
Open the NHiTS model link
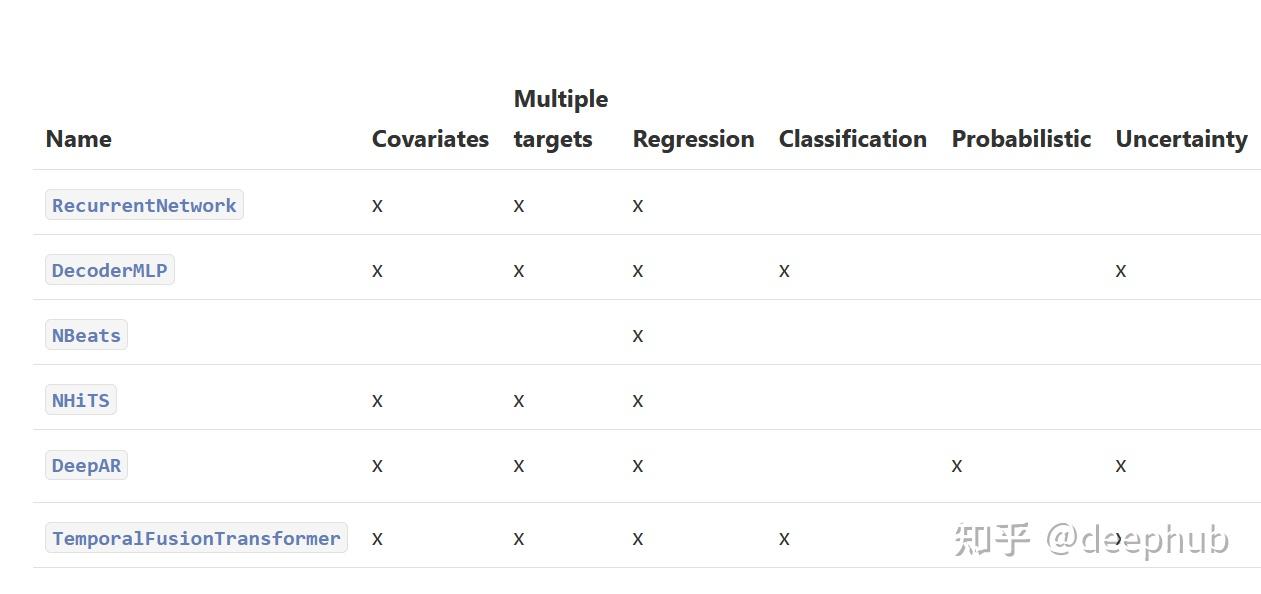[81, 400]
